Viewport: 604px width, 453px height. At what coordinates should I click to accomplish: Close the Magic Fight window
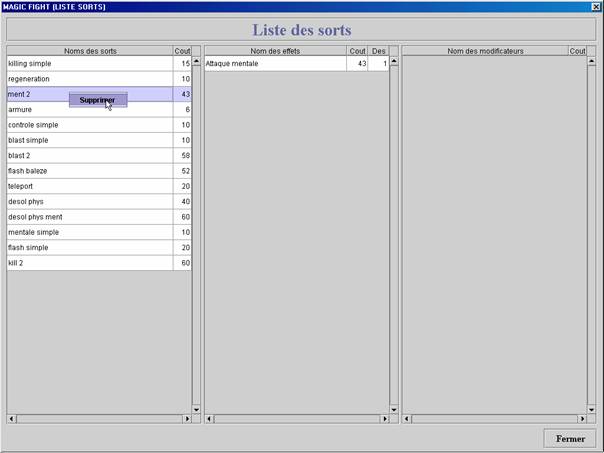point(596,7)
